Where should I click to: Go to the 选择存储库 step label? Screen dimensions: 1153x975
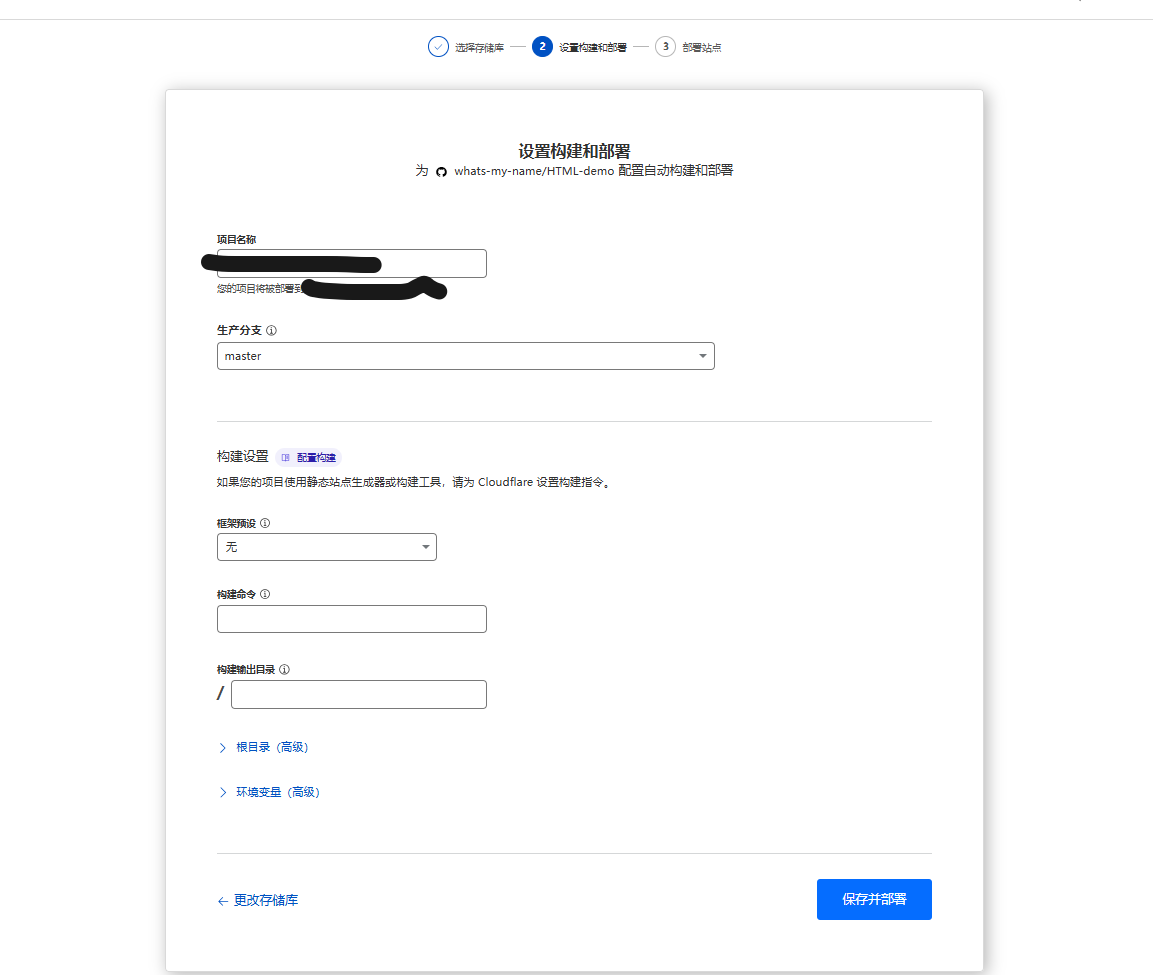pyautogui.click(x=479, y=47)
